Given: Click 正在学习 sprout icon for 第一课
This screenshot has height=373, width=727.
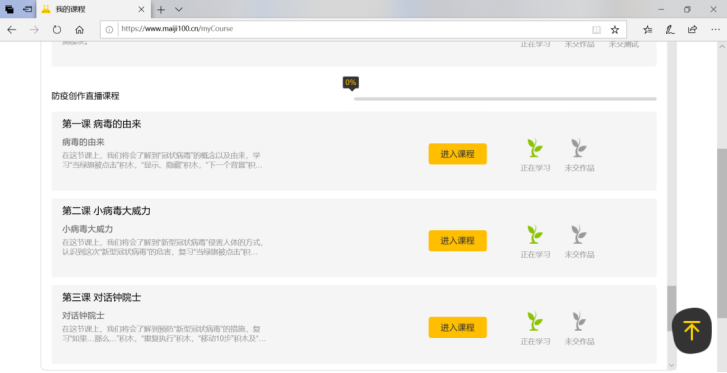Looking at the screenshot, I should pos(535,148).
